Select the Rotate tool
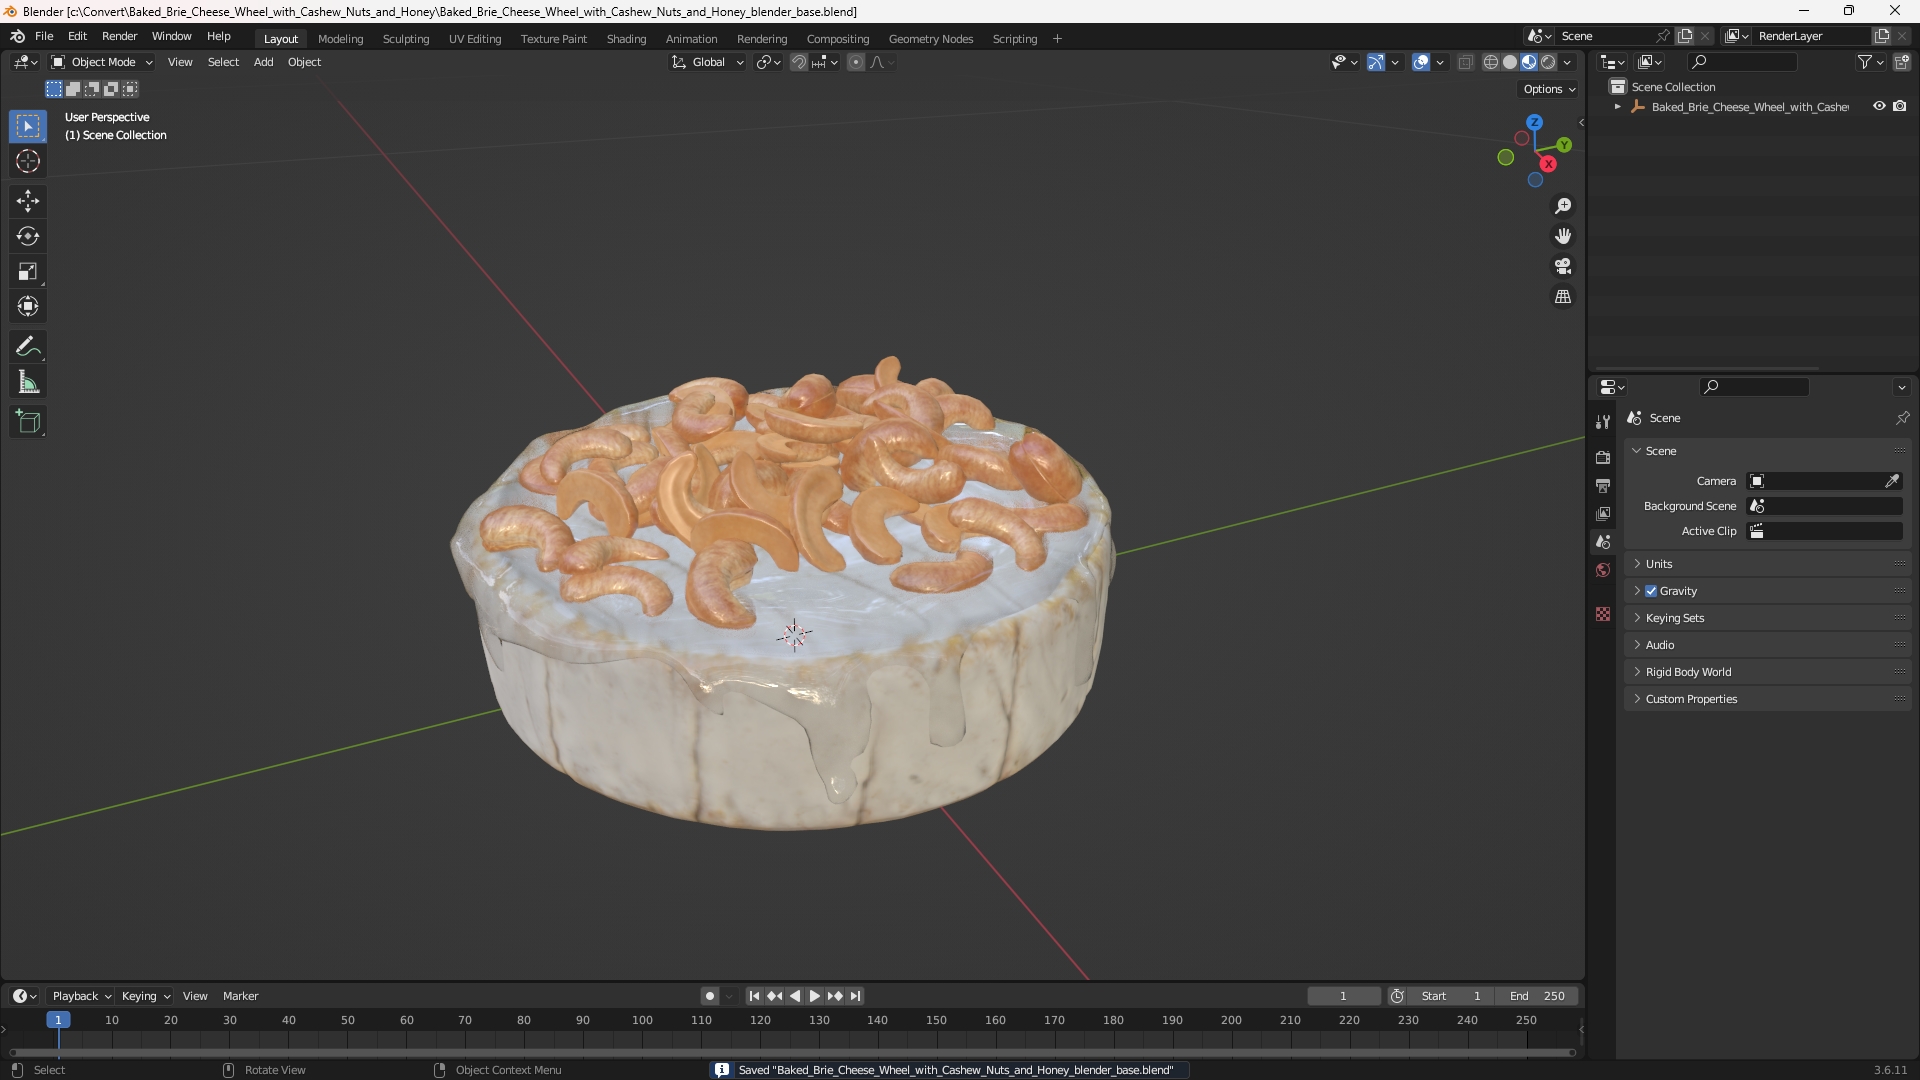Screen dimensions: 1920x1080 28,236
